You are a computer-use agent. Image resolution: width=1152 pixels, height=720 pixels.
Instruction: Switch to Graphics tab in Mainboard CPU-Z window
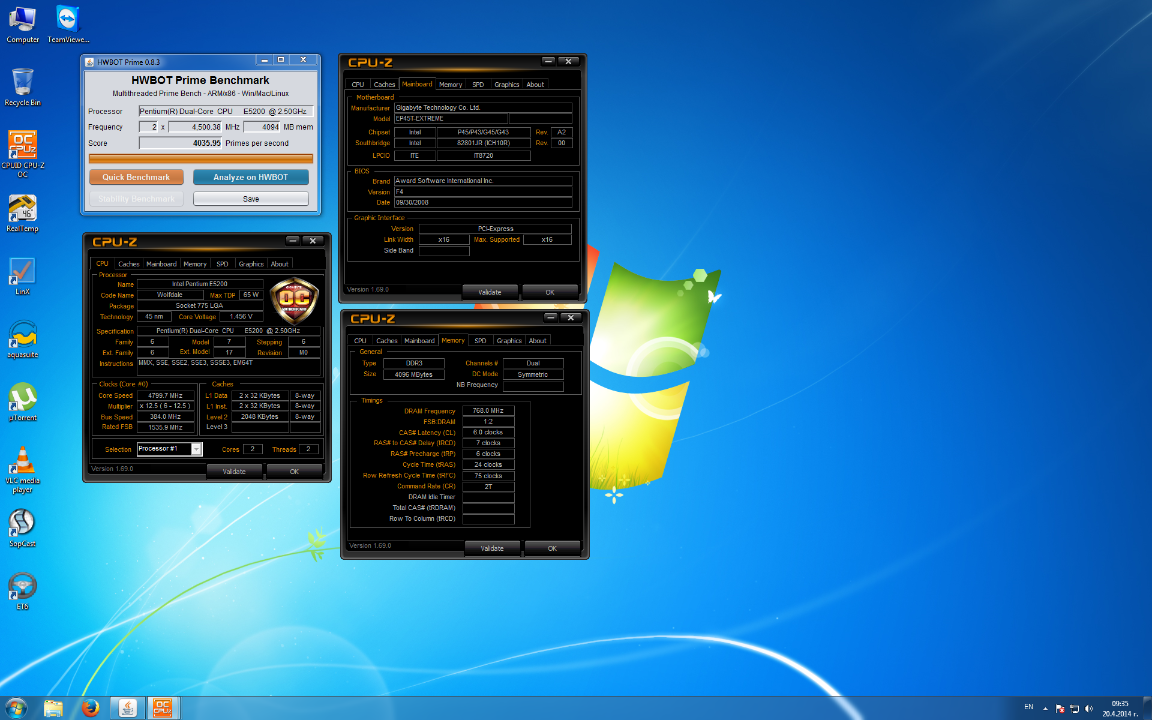pyautogui.click(x=507, y=84)
